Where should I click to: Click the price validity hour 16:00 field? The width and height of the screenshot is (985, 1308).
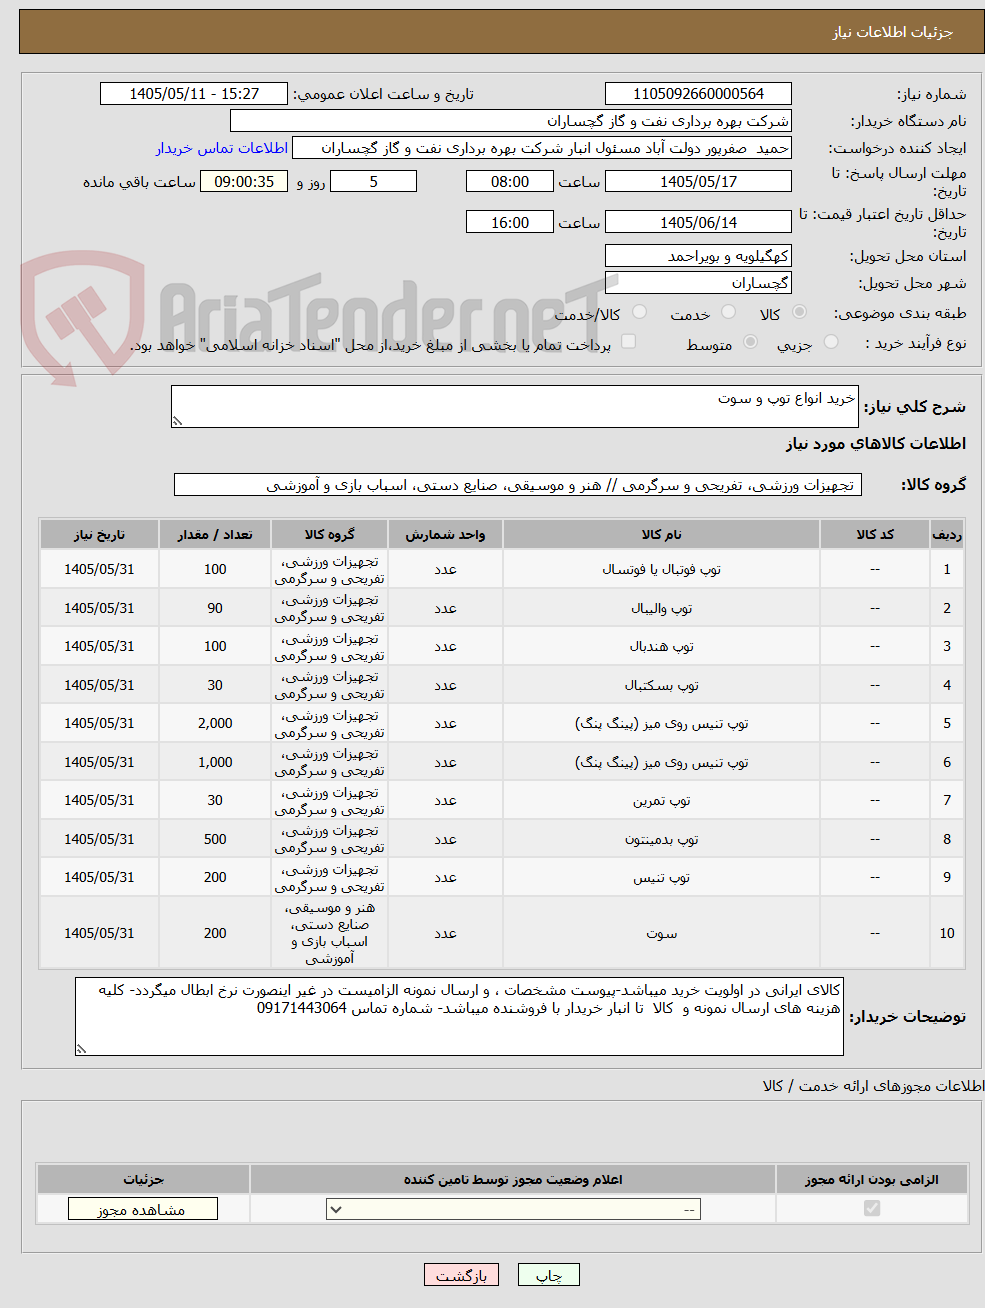click(510, 222)
